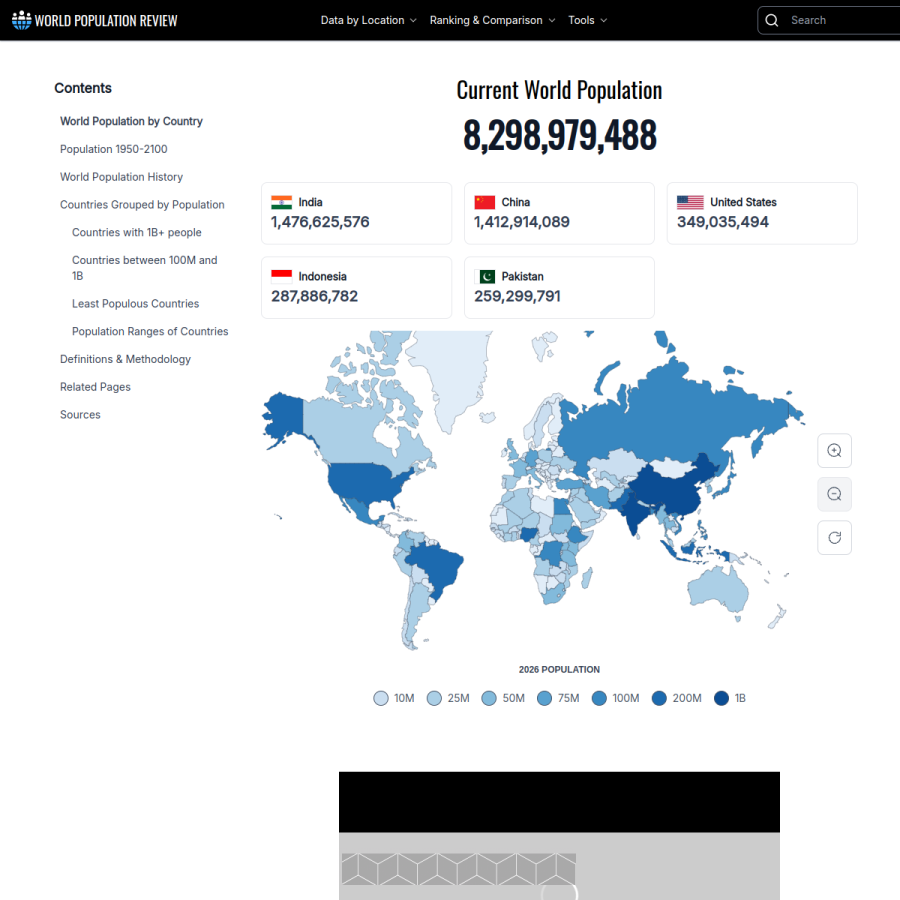Viewport: 900px width, 900px height.
Task: Open Population Ranges of Countries link
Action: click(150, 331)
